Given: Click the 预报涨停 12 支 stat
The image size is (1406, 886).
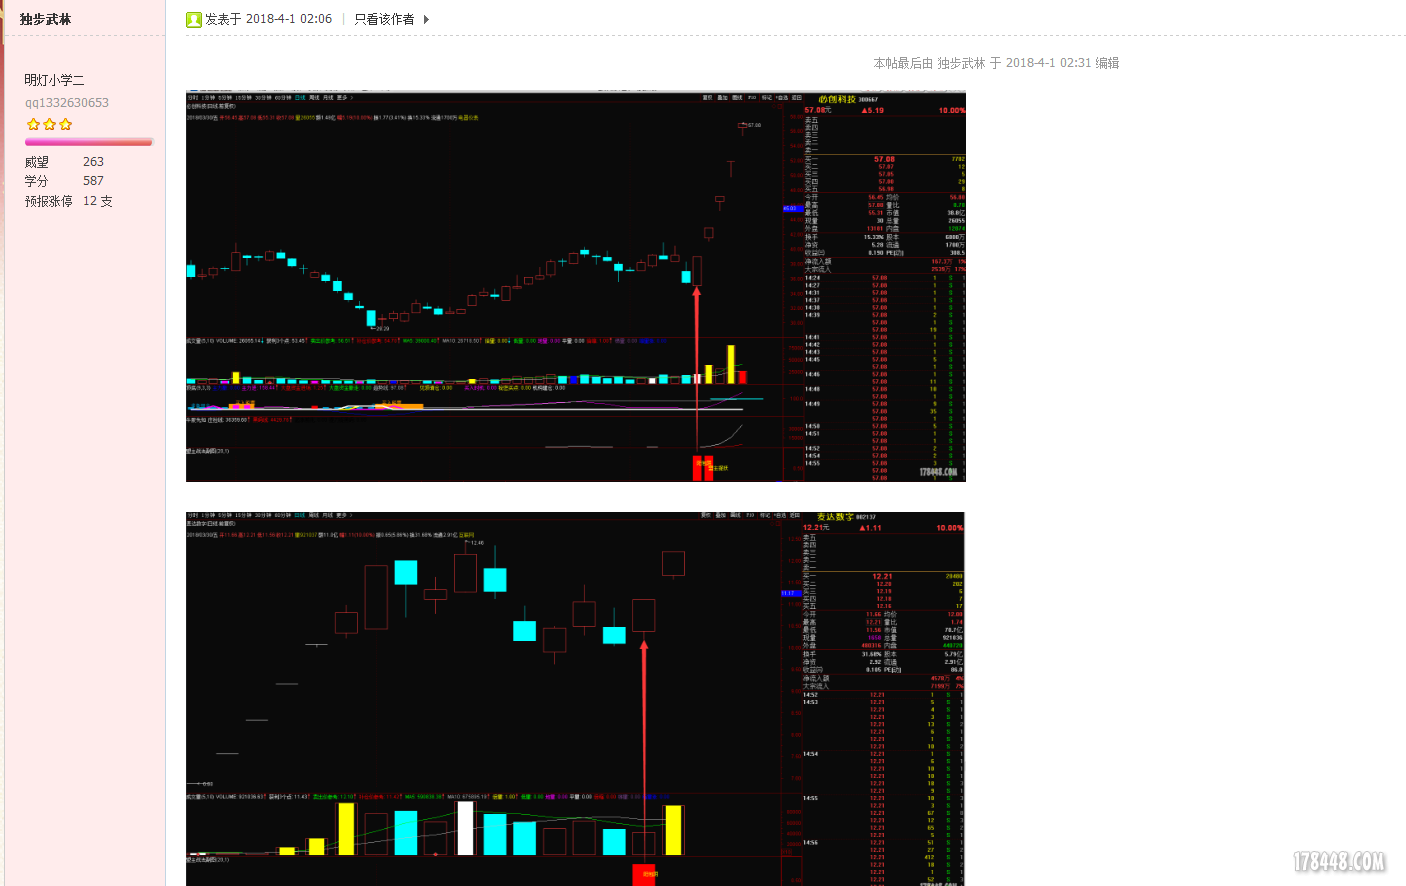Looking at the screenshot, I should pyautogui.click(x=69, y=201).
